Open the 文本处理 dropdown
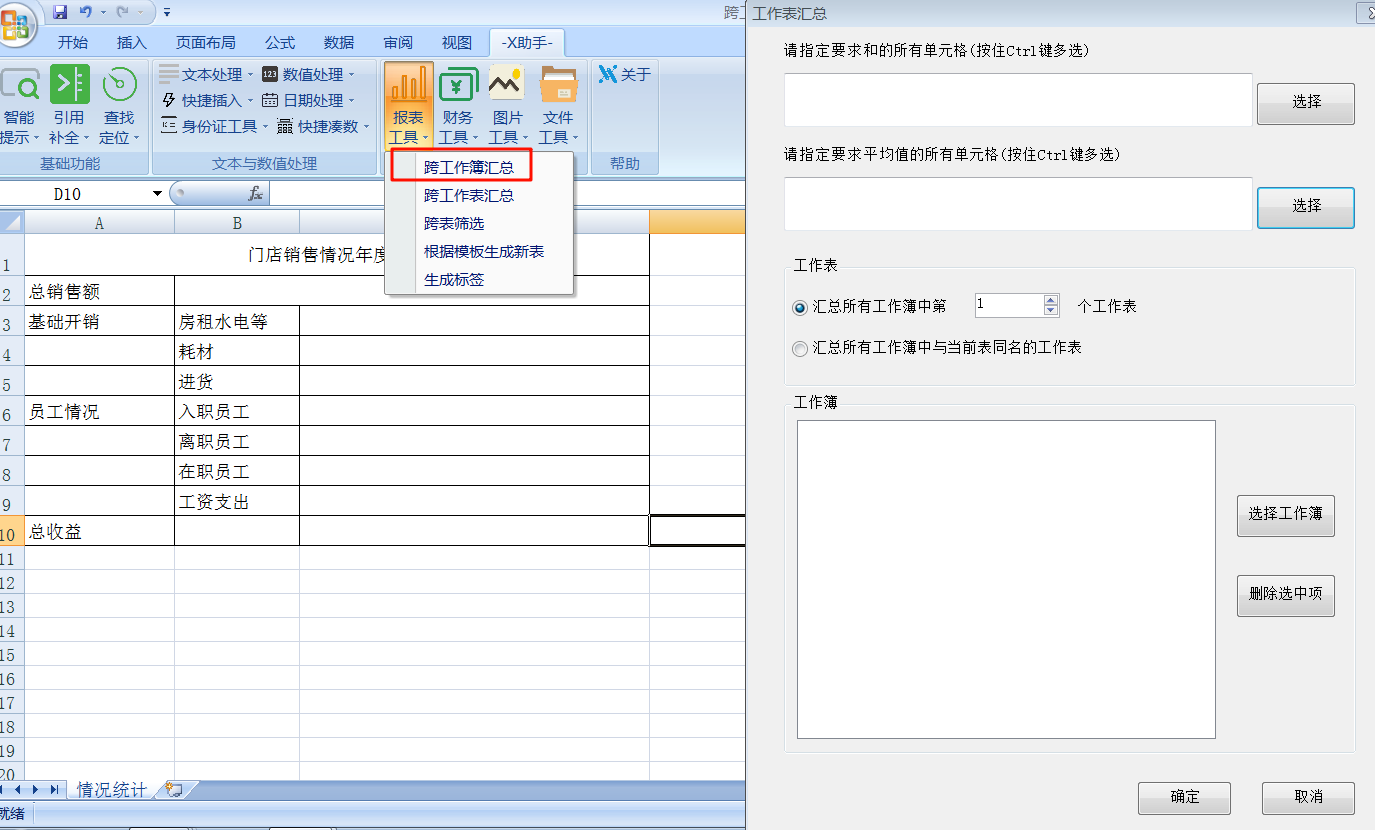 (208, 74)
